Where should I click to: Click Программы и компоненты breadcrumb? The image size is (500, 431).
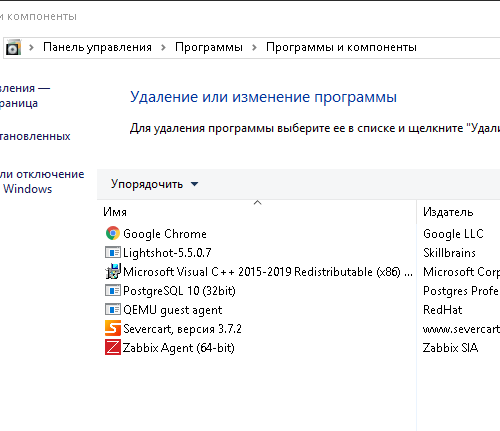341,47
